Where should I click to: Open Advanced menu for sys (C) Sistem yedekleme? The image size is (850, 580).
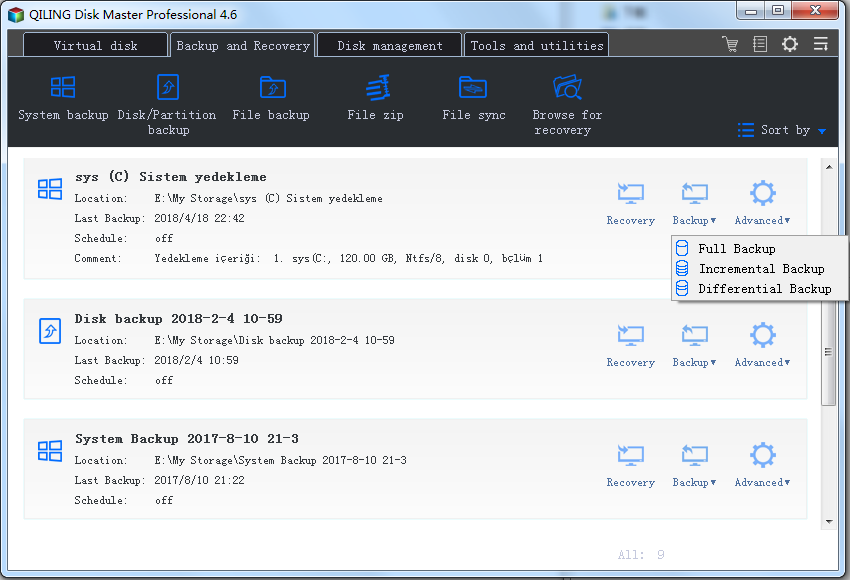click(762, 203)
